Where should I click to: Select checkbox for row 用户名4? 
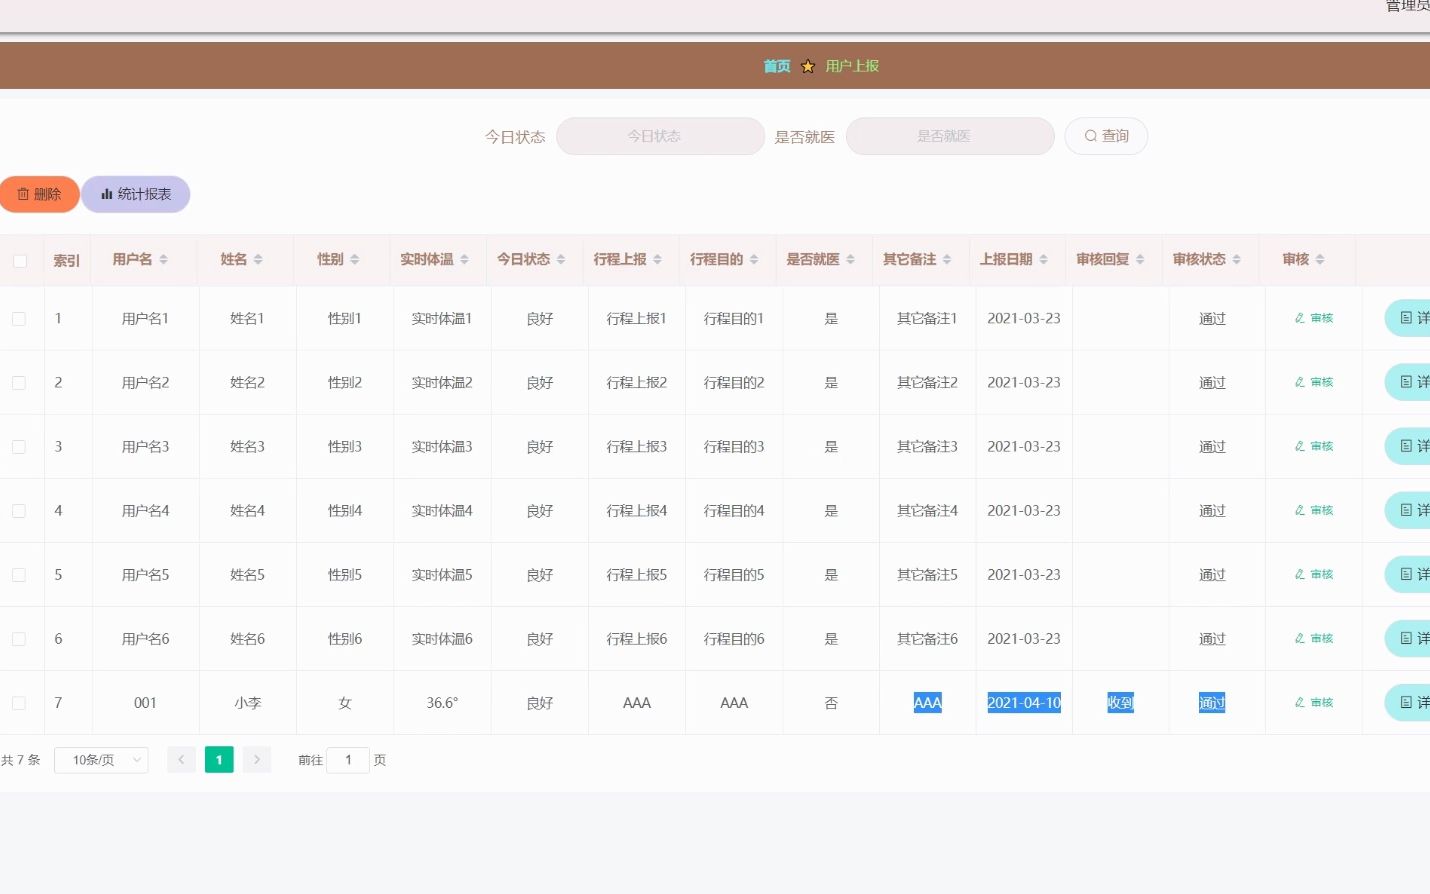pyautogui.click(x=19, y=511)
